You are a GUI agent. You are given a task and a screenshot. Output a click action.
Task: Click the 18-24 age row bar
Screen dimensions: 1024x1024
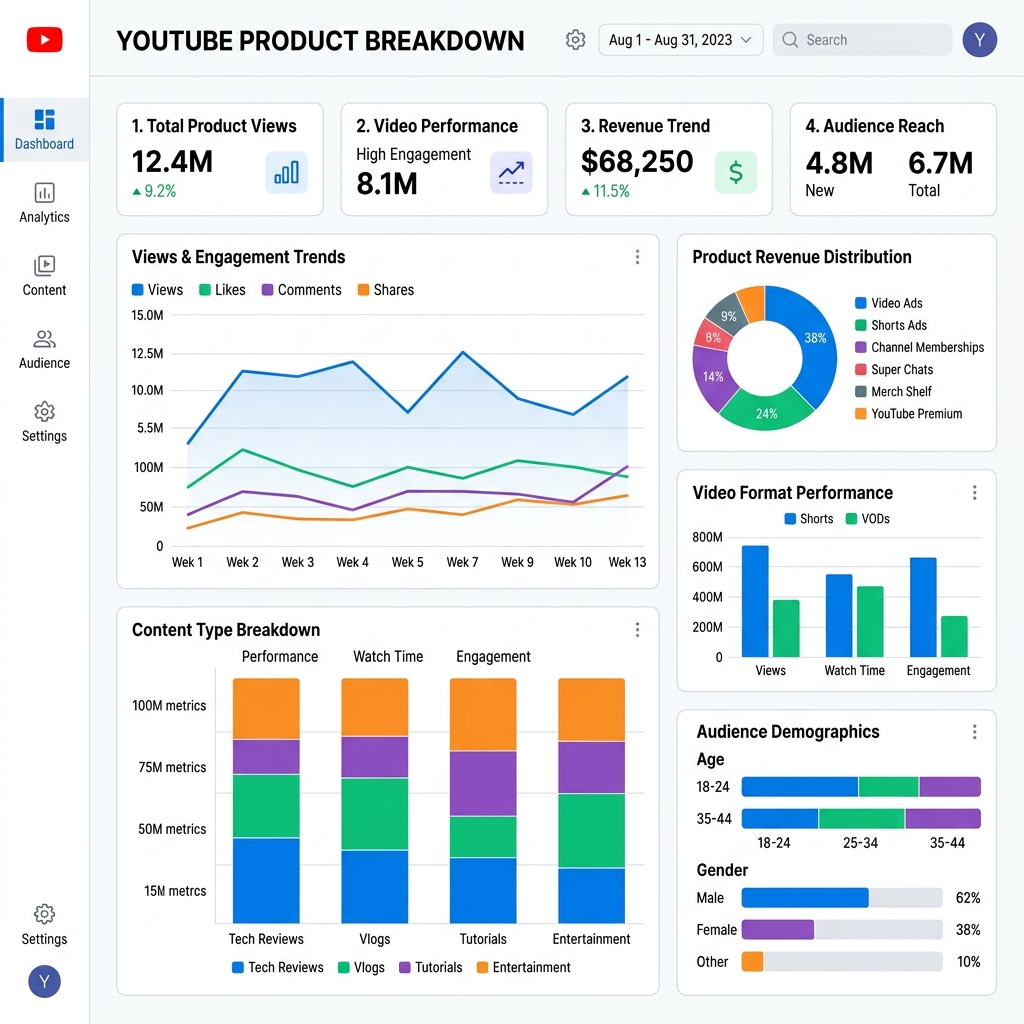(861, 787)
